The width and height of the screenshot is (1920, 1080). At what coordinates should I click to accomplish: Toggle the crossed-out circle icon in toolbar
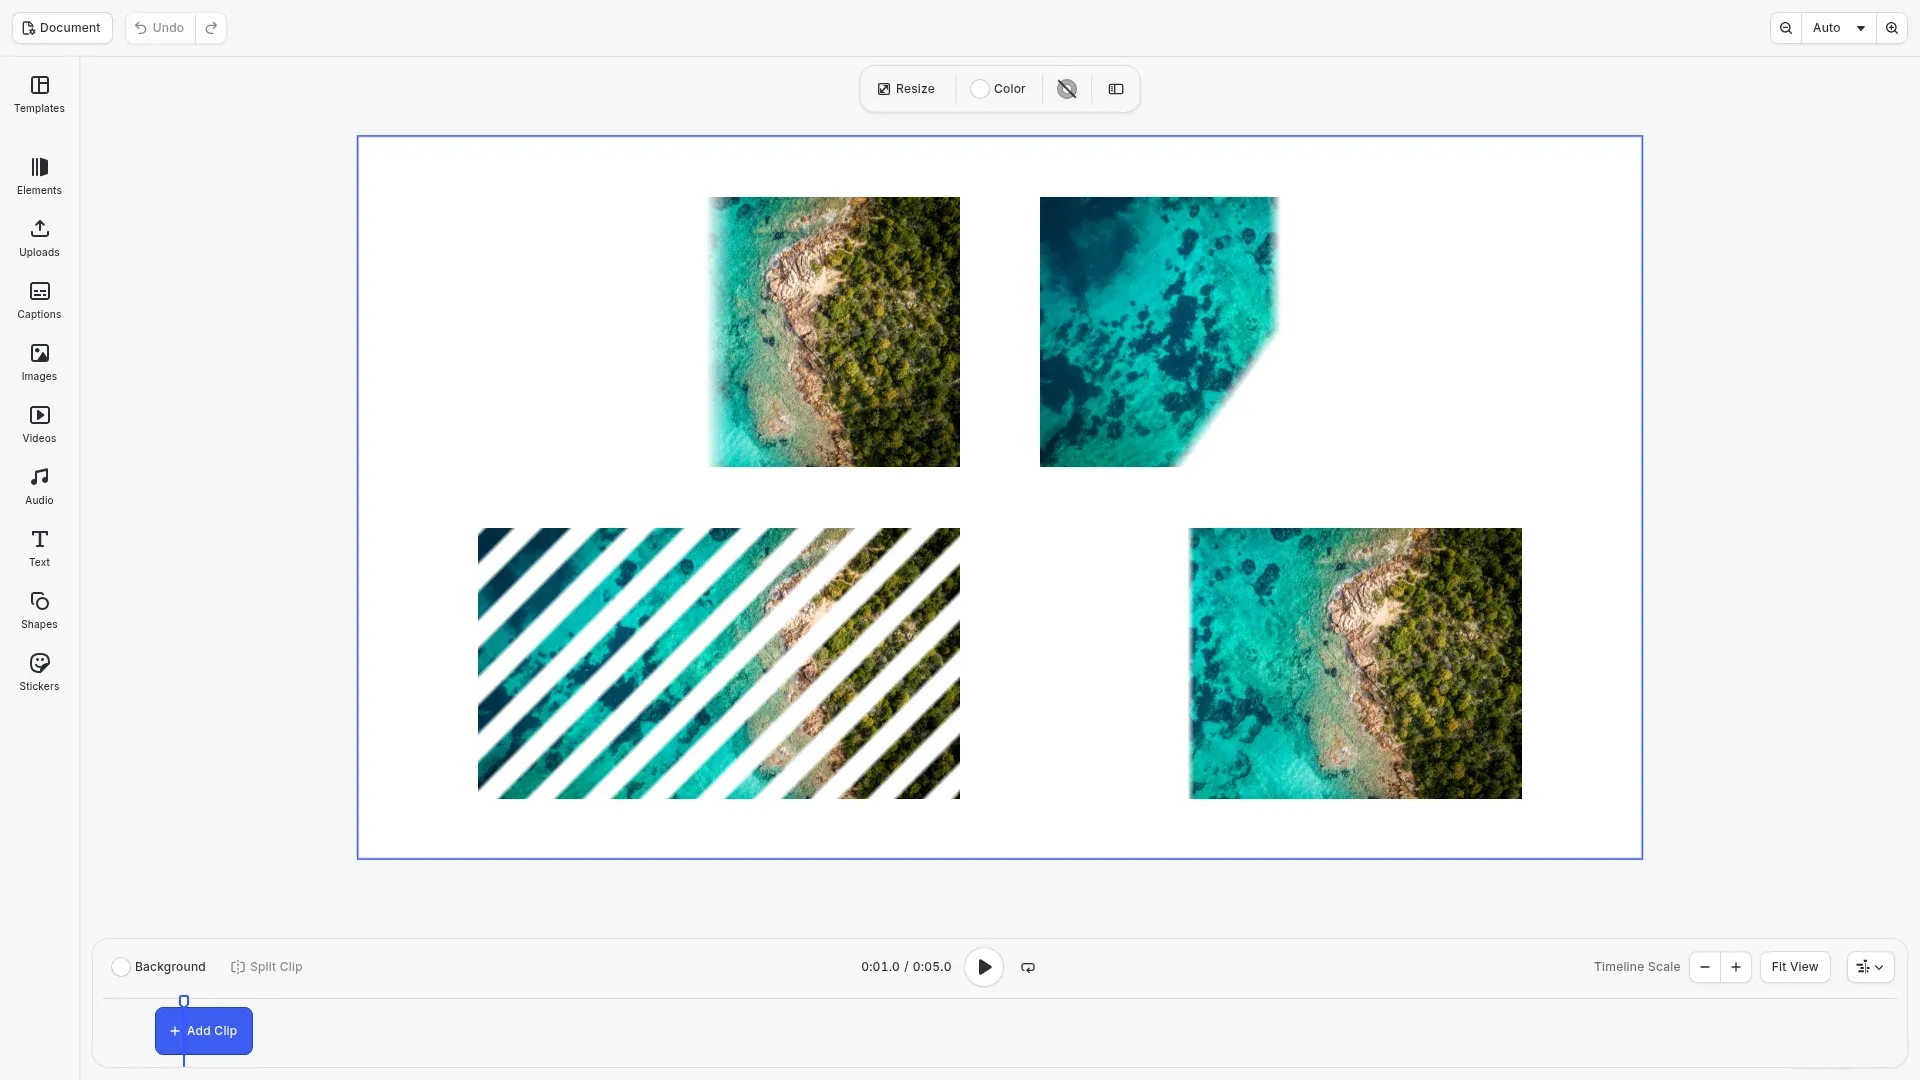[1067, 89]
